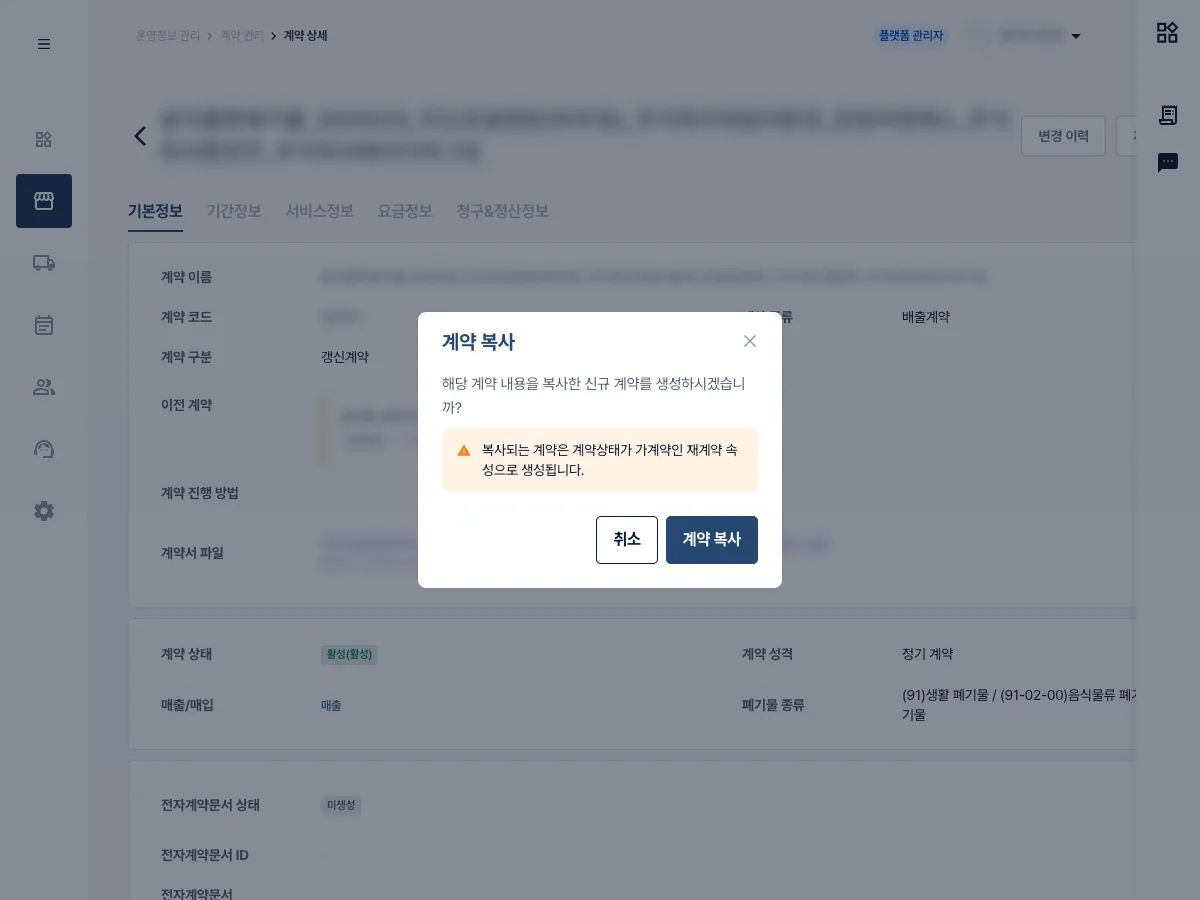
Task: Switch to the 요금정보 tab
Action: [405, 211]
